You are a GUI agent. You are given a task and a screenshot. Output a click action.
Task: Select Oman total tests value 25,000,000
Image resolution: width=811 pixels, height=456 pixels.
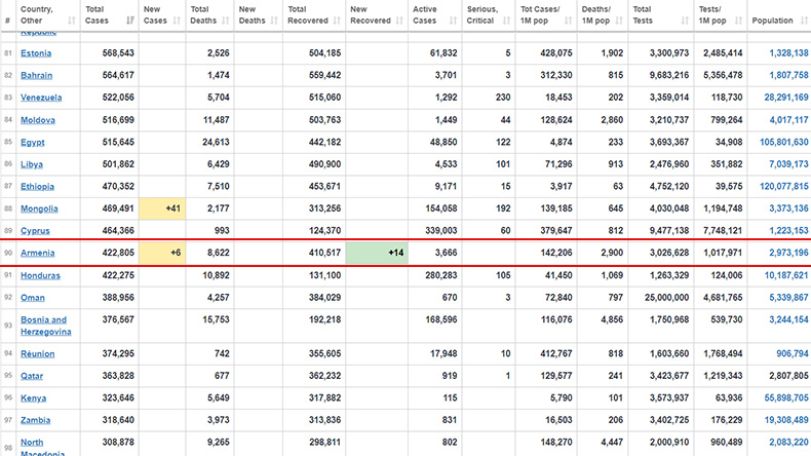[x=667, y=298]
